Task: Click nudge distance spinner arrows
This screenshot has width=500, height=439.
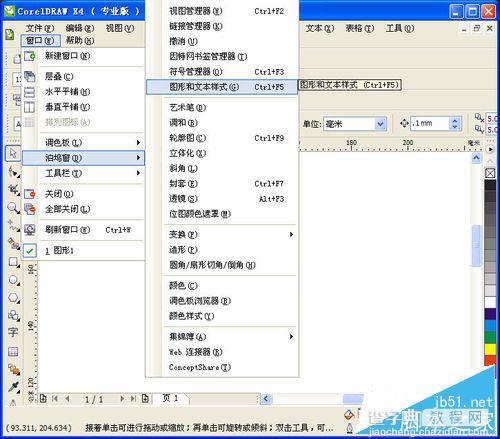Action: pos(455,124)
